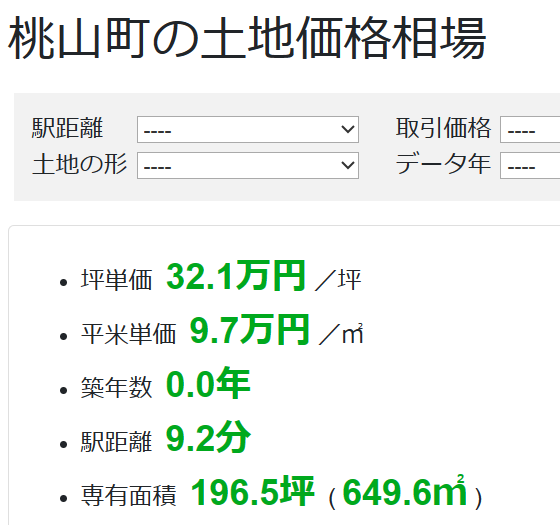This screenshot has height=525, width=560.
Task: Click the 196.5坪 area value
Action: (x=252, y=492)
